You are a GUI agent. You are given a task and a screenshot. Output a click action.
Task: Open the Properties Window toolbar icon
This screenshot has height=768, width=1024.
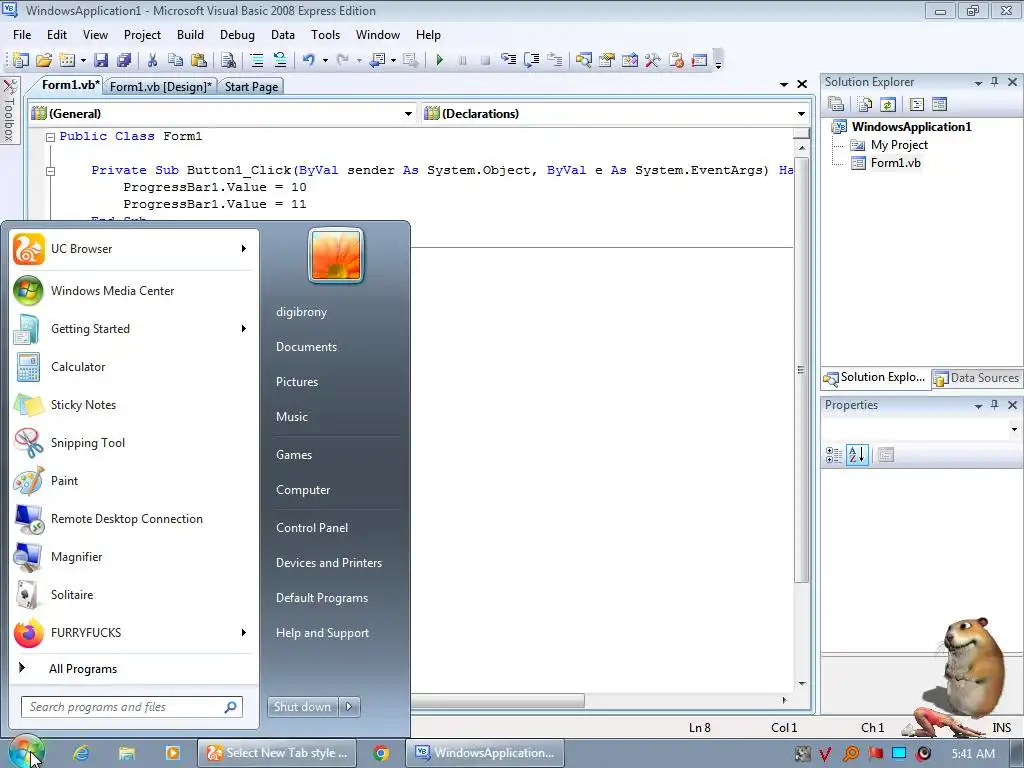(607, 60)
